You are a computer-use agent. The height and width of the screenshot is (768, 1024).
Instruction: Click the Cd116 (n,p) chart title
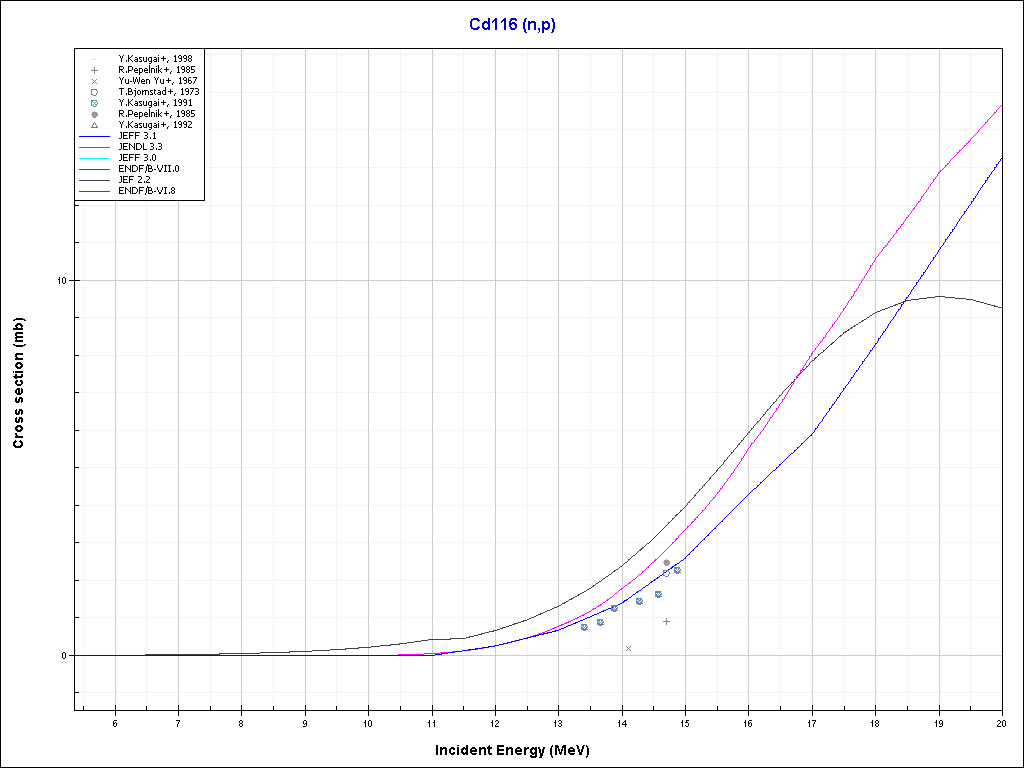click(512, 25)
